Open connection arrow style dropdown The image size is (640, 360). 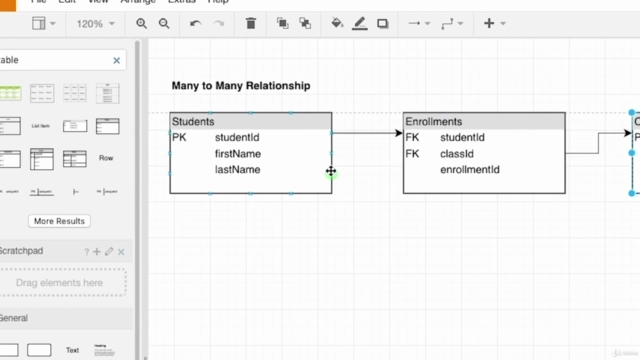pyautogui.click(x=420, y=24)
